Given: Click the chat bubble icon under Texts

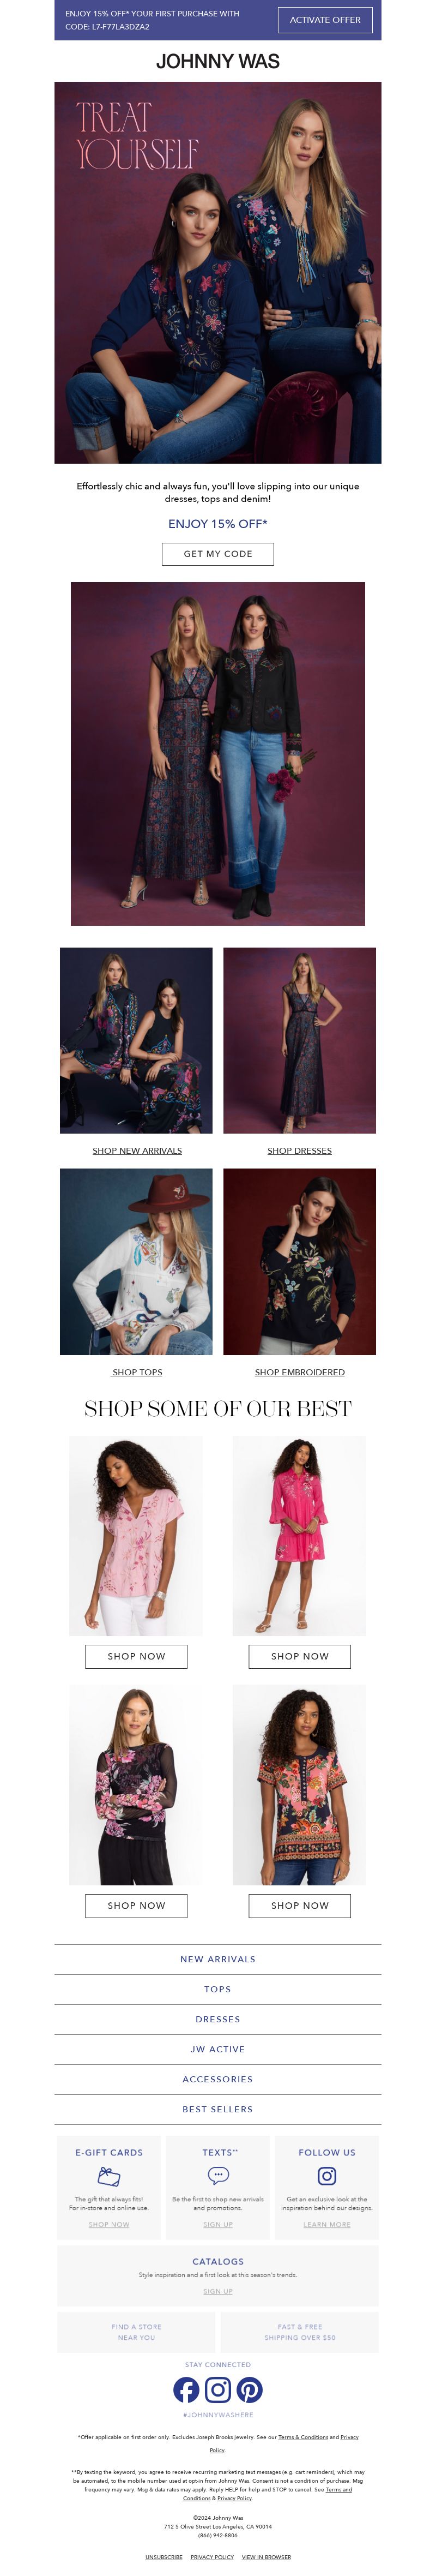Looking at the screenshot, I should click(218, 2175).
